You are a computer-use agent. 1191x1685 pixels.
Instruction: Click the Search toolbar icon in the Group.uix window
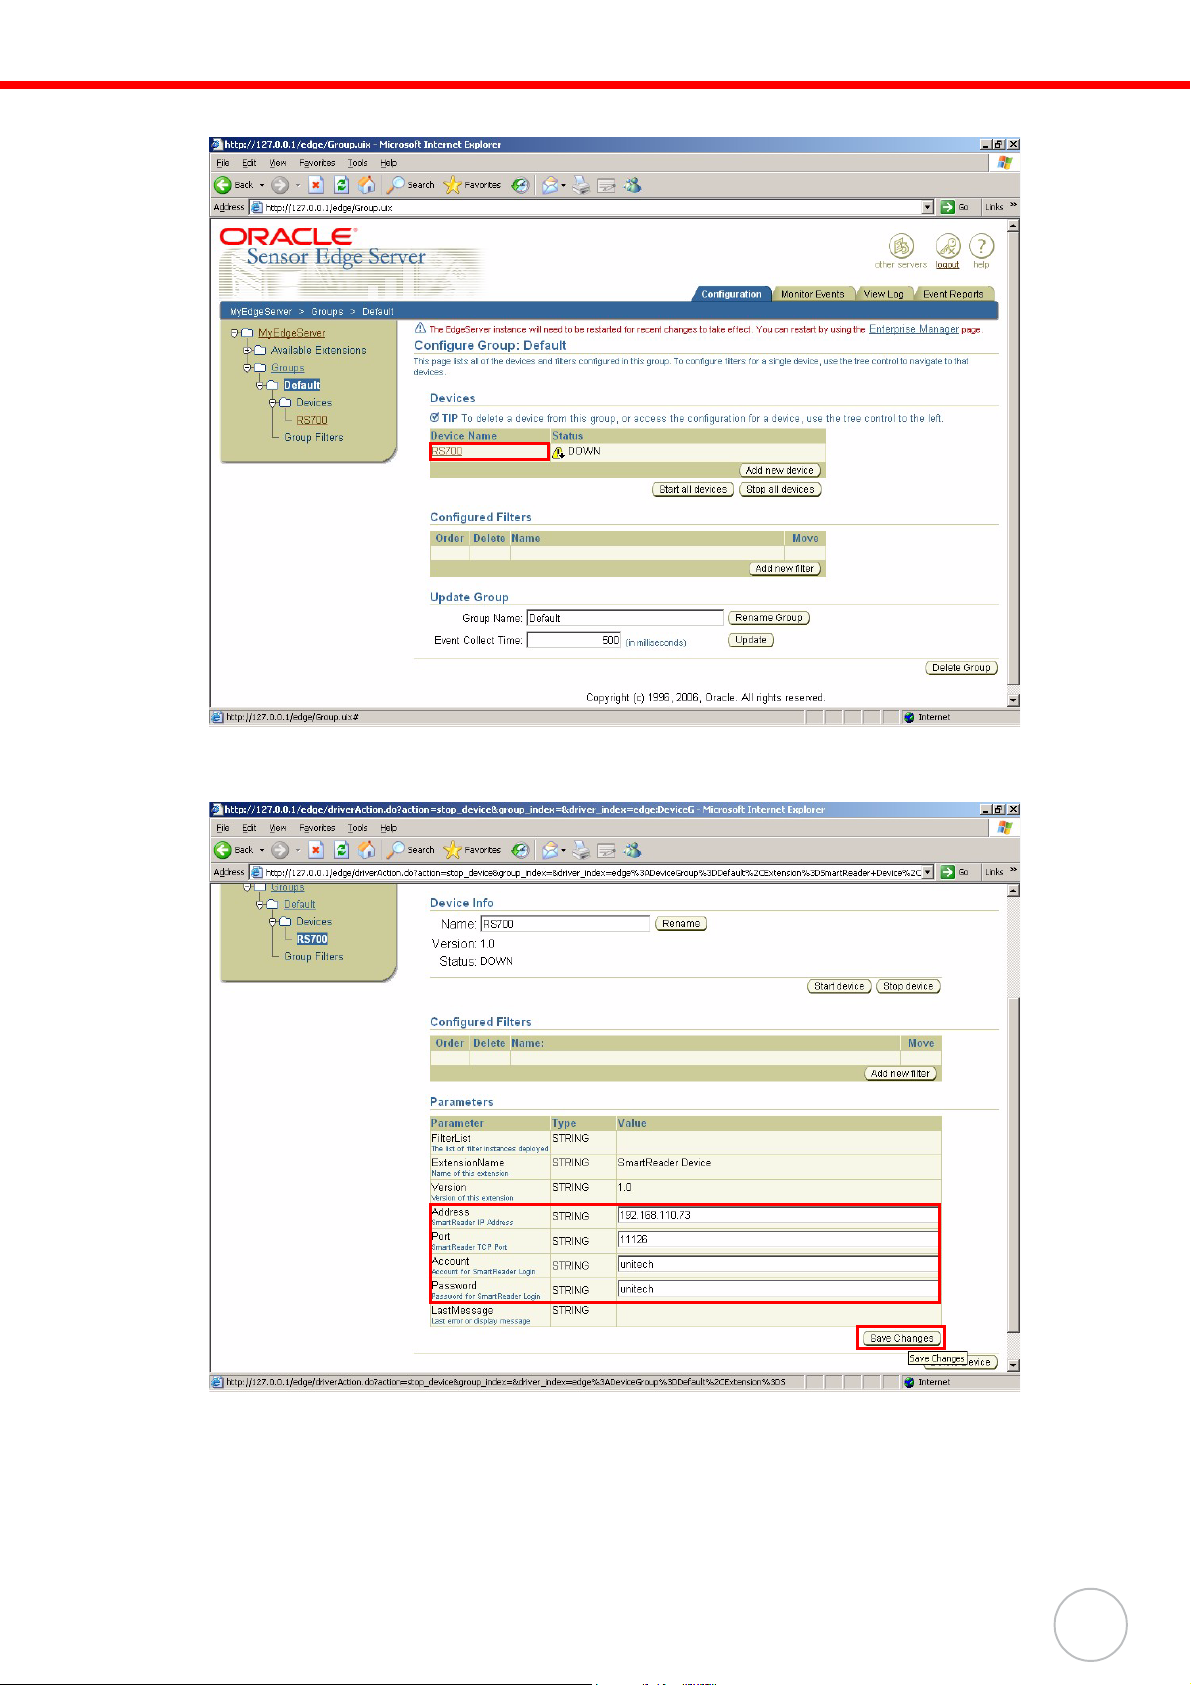[397, 185]
